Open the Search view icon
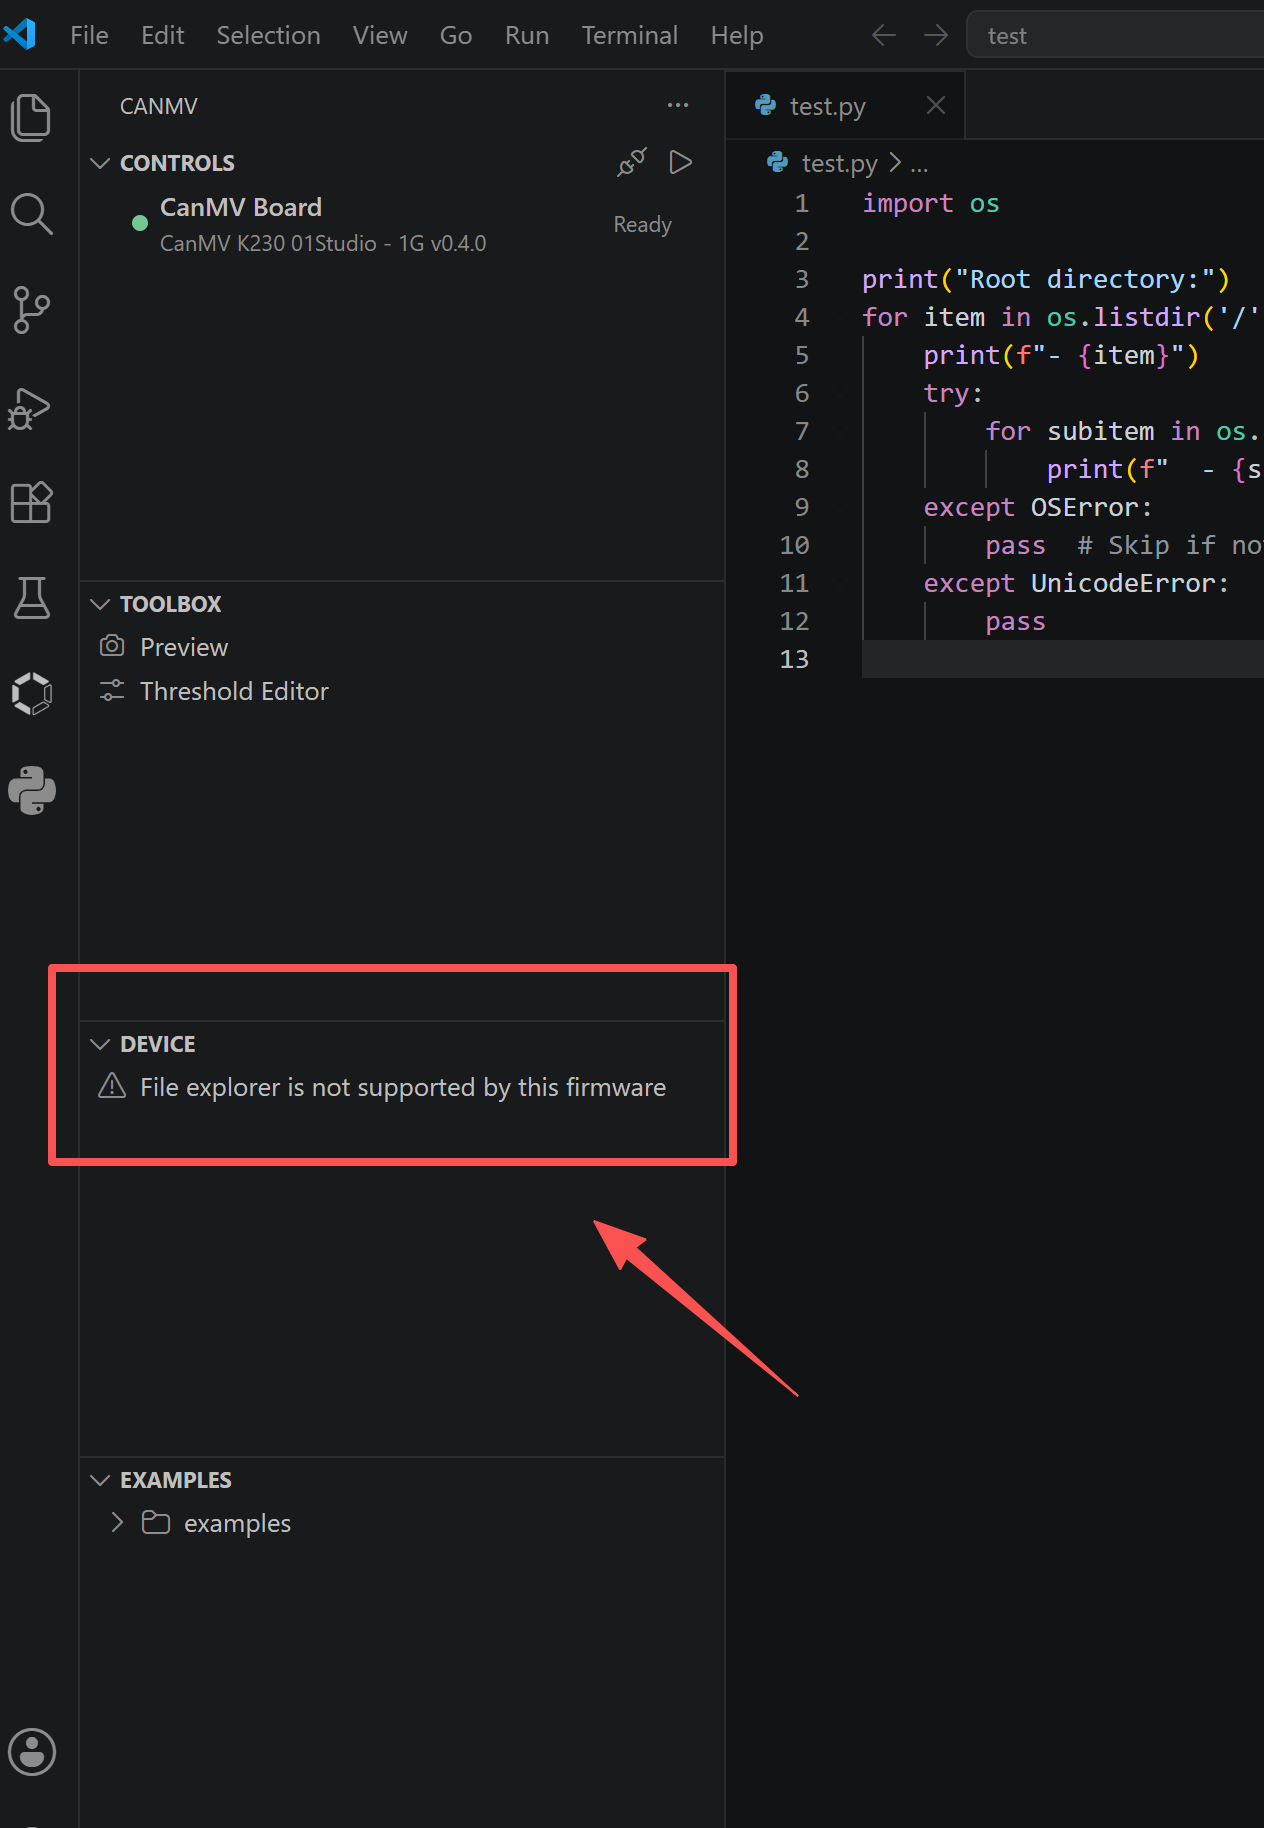The height and width of the screenshot is (1828, 1264). [31, 213]
